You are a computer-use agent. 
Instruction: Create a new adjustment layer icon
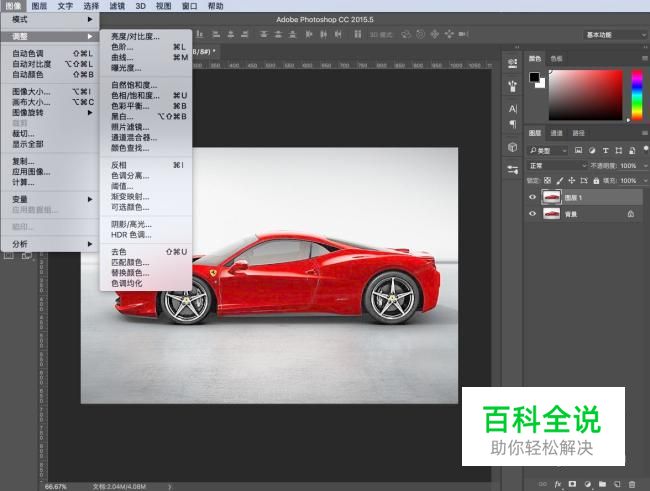pyautogui.click(x=587, y=483)
